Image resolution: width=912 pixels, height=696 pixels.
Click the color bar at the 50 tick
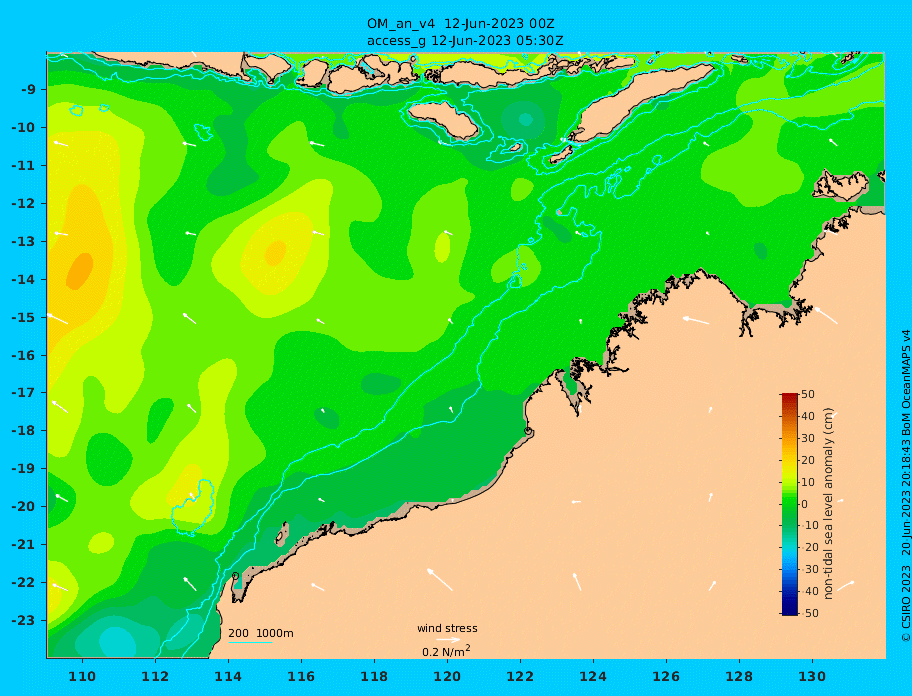789,394
